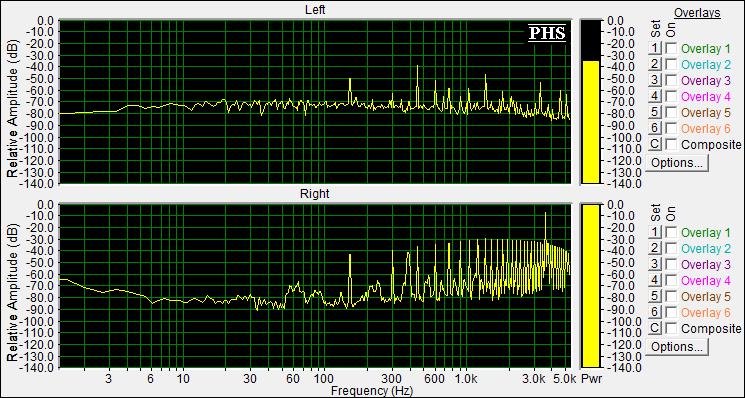
Task: Set Overlay 6 in the Left channel panel
Action: tap(655, 128)
